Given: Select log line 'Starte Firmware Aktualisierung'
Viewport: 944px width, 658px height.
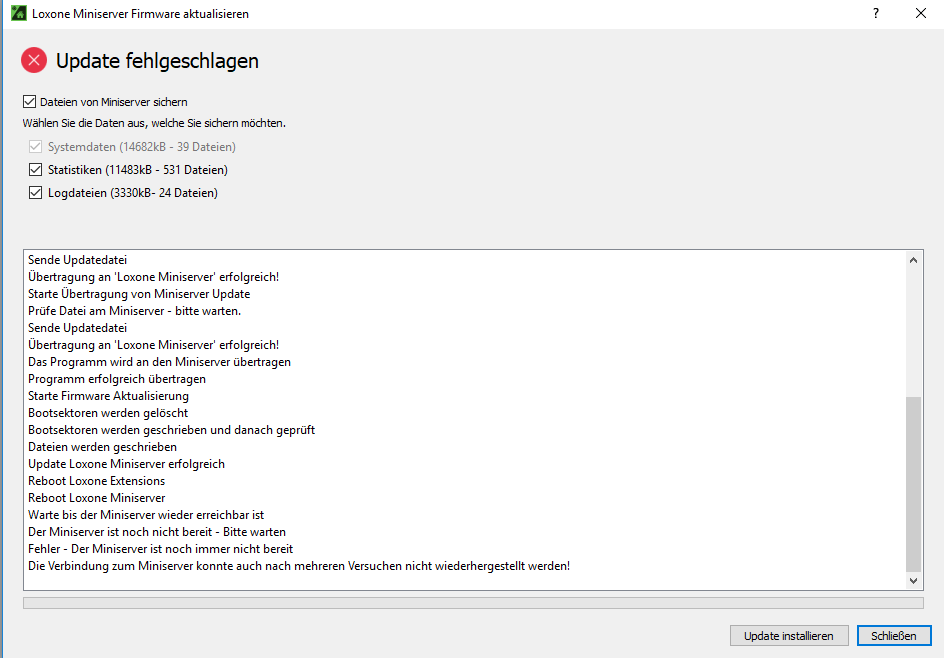Looking at the screenshot, I should 108,396.
